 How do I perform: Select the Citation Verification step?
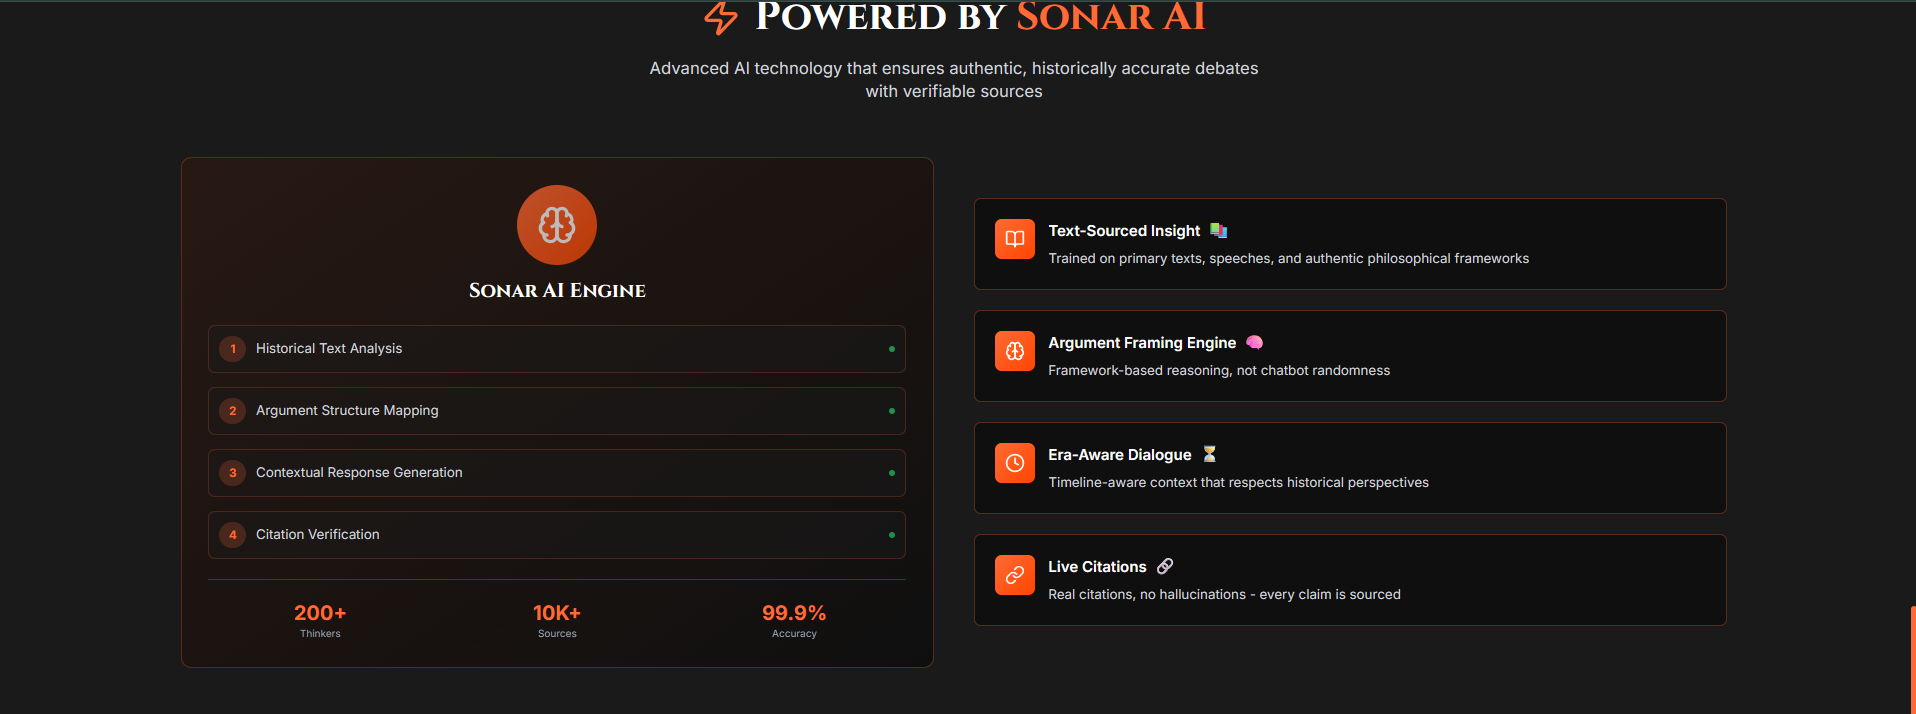coord(557,535)
